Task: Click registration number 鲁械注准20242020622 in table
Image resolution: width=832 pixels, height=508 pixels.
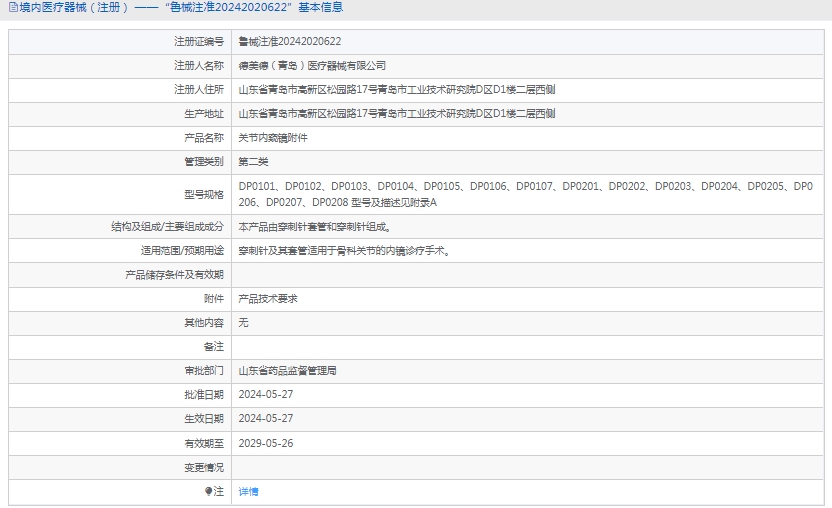Action: click(289, 42)
